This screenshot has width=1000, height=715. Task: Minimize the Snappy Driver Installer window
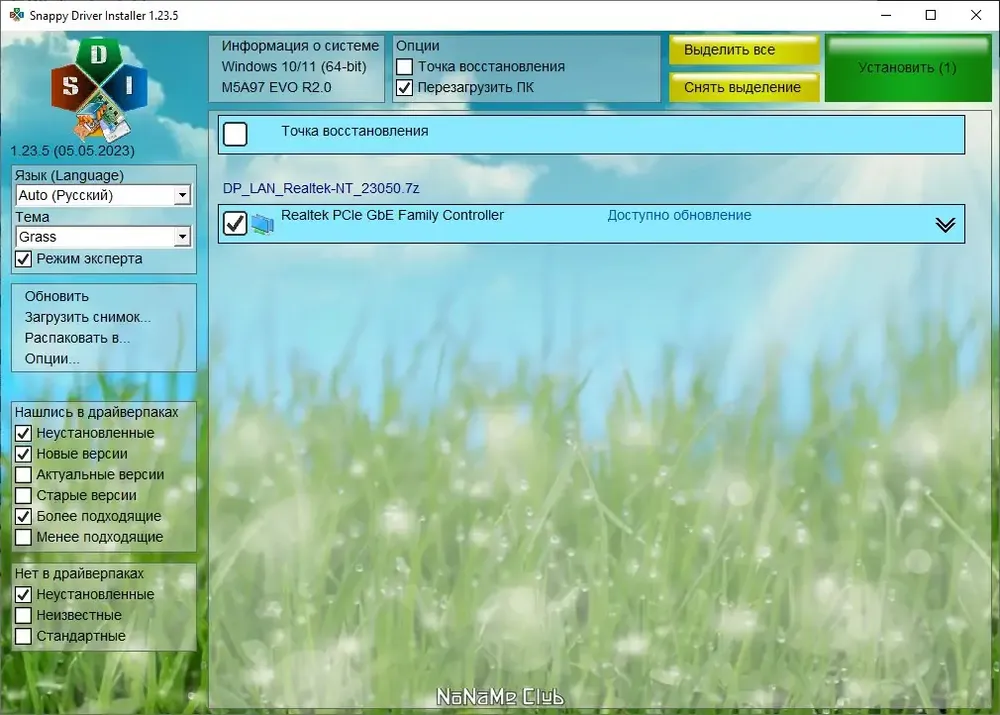[886, 15]
